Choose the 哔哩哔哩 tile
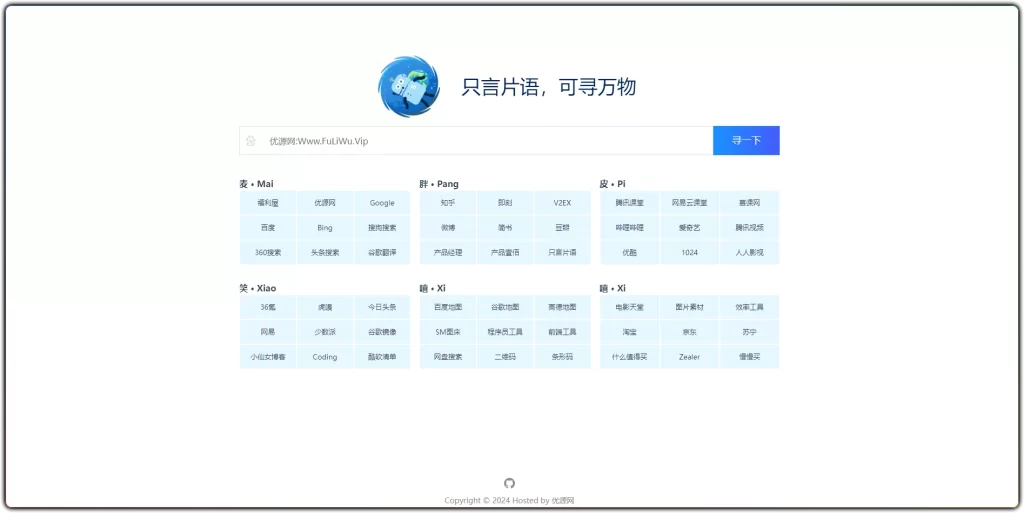The width and height of the screenshot is (1024, 513). click(630, 228)
